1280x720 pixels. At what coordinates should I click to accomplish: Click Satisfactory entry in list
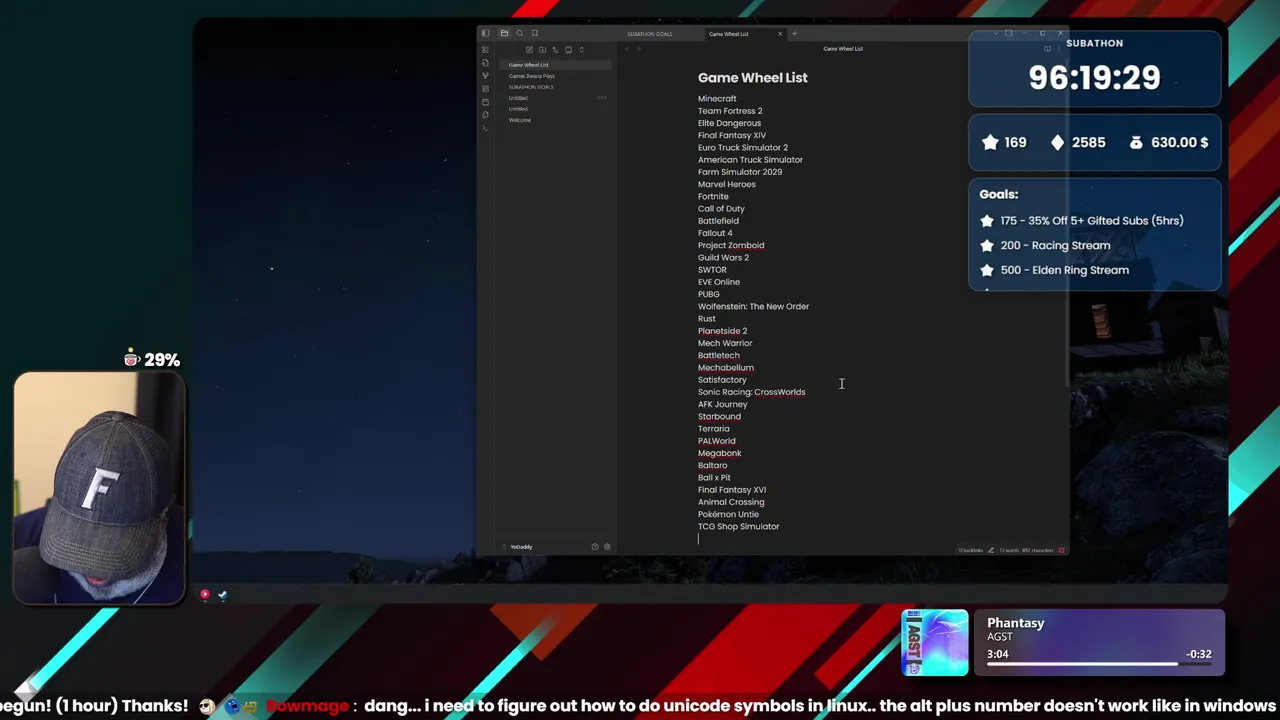722,380
